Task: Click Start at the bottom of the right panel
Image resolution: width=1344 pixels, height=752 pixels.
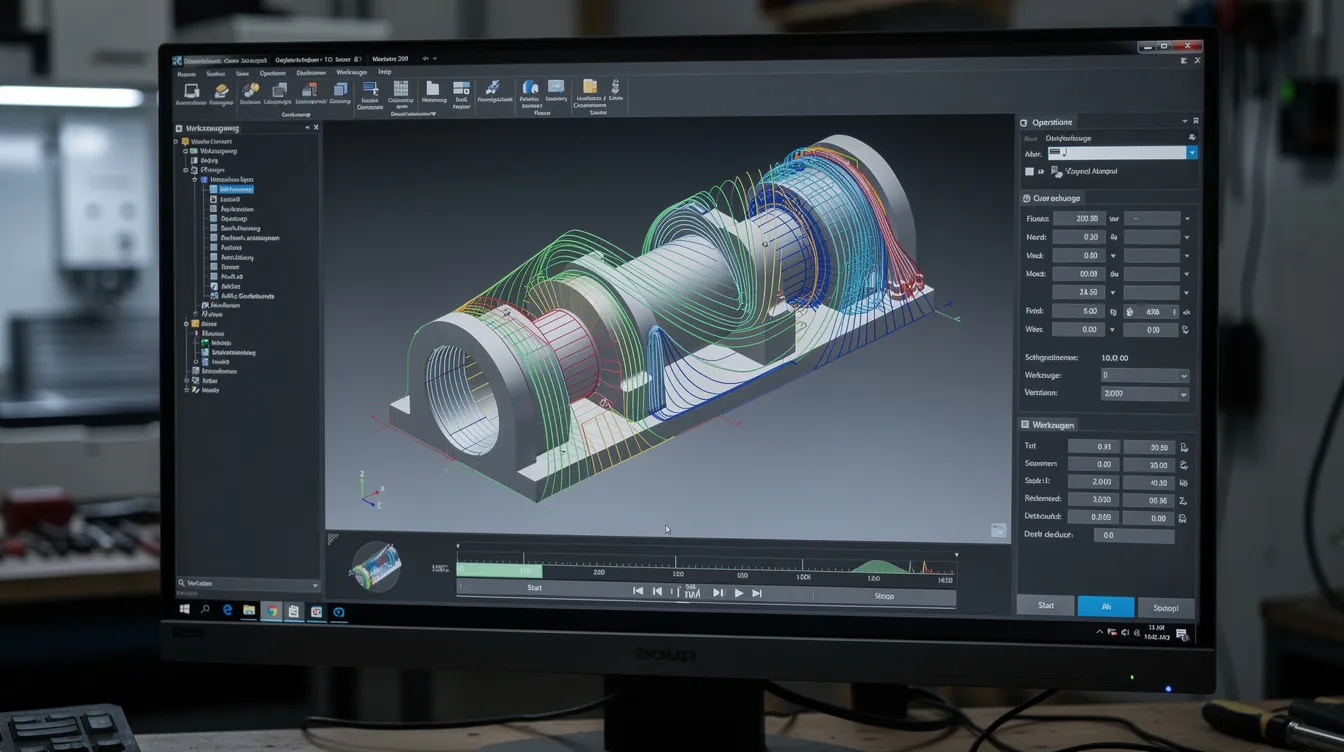Action: click(x=1046, y=606)
